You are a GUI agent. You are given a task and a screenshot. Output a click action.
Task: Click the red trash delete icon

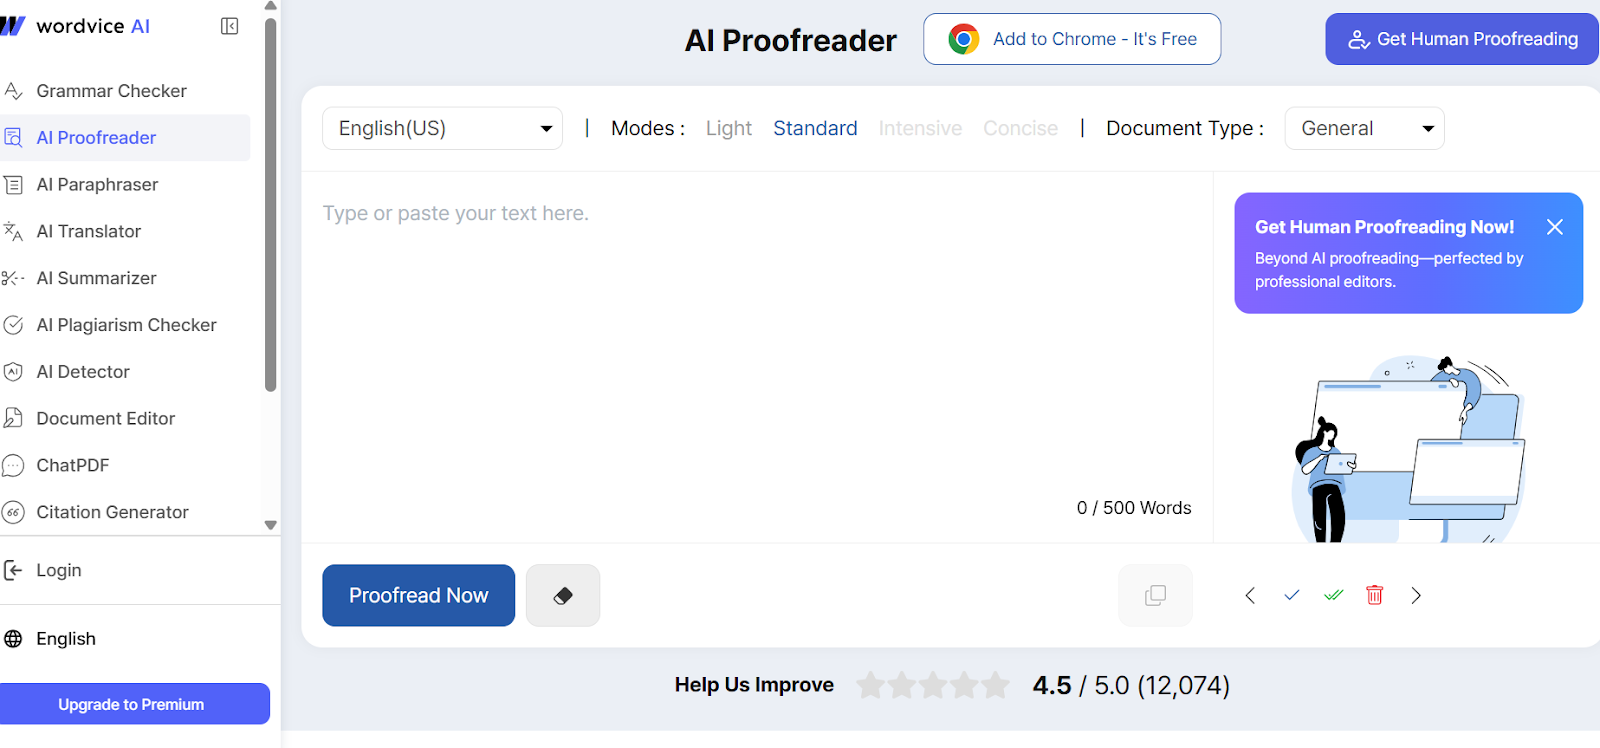[x=1375, y=595]
